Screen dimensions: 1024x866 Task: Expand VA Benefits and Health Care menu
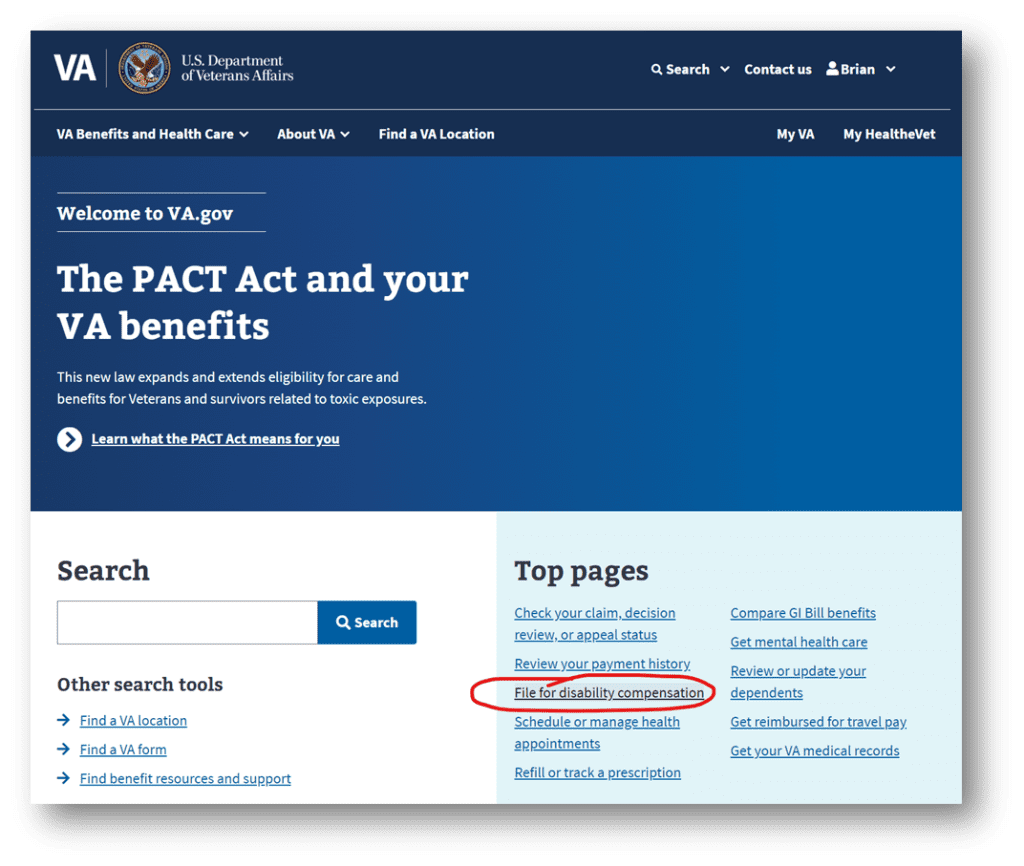(152, 134)
